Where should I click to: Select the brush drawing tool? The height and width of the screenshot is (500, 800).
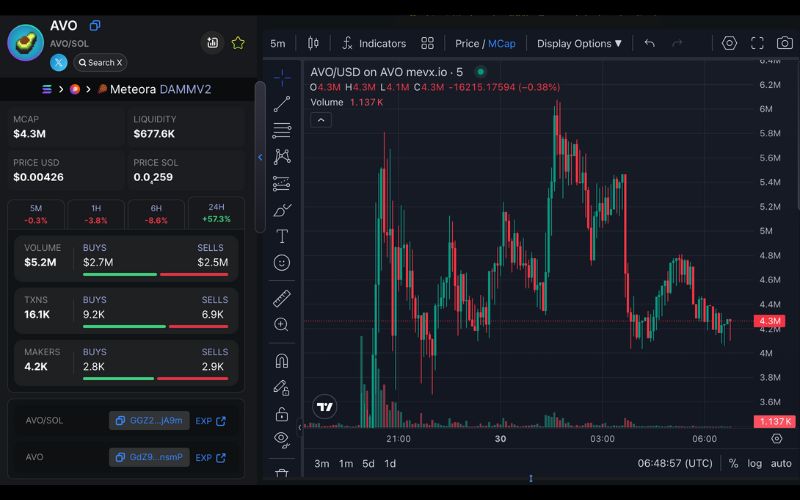pos(282,210)
